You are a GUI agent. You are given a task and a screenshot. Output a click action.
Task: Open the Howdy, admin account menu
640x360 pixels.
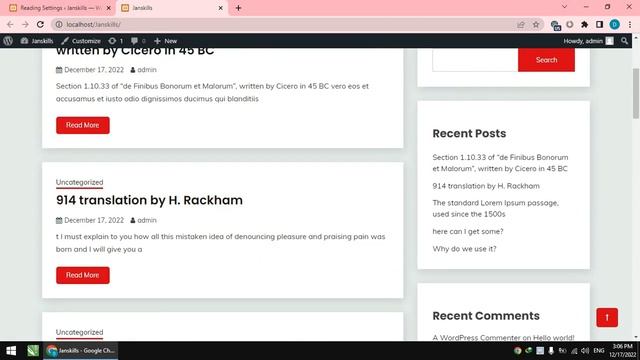(x=588, y=41)
